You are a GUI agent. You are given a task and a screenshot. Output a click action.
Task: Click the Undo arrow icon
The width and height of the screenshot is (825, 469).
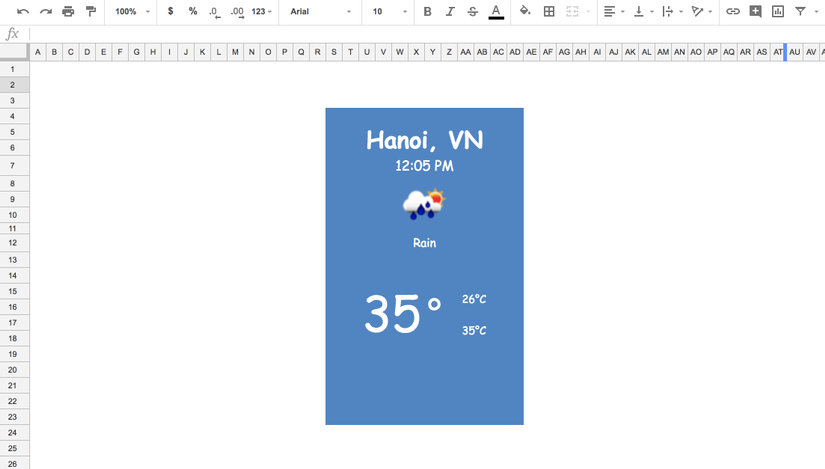[23, 12]
